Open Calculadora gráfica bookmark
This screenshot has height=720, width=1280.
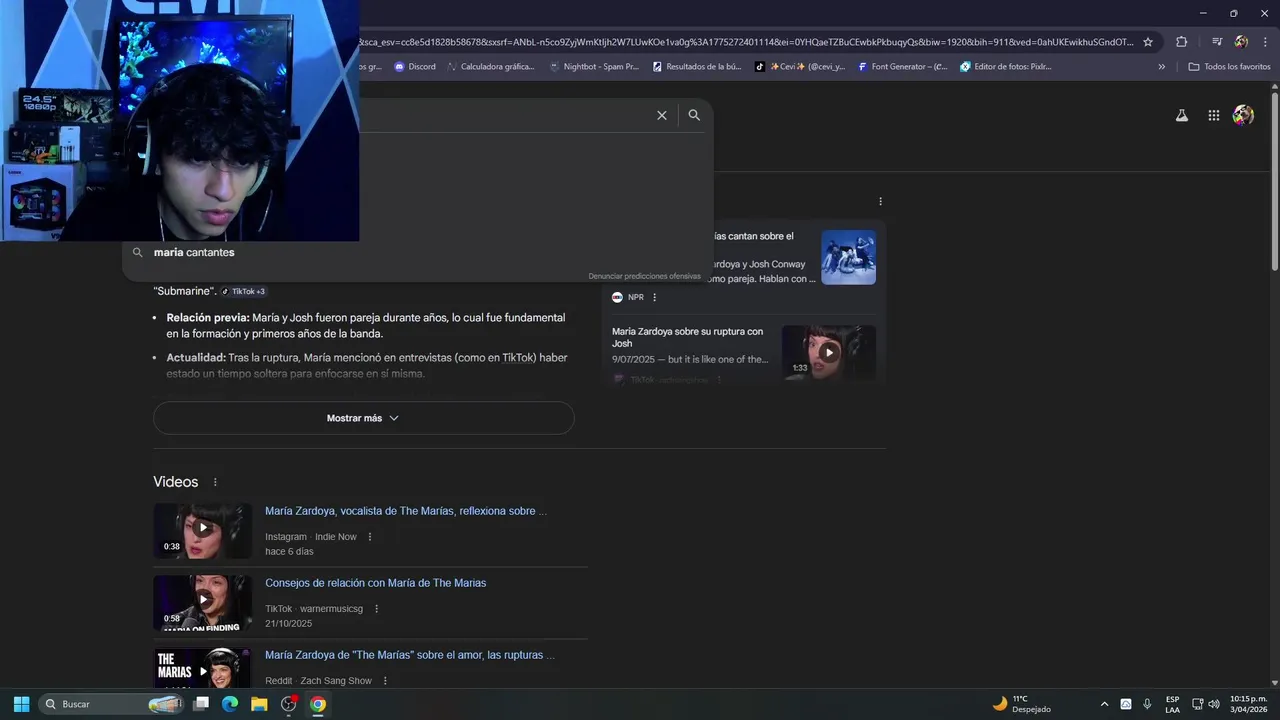[x=490, y=67]
